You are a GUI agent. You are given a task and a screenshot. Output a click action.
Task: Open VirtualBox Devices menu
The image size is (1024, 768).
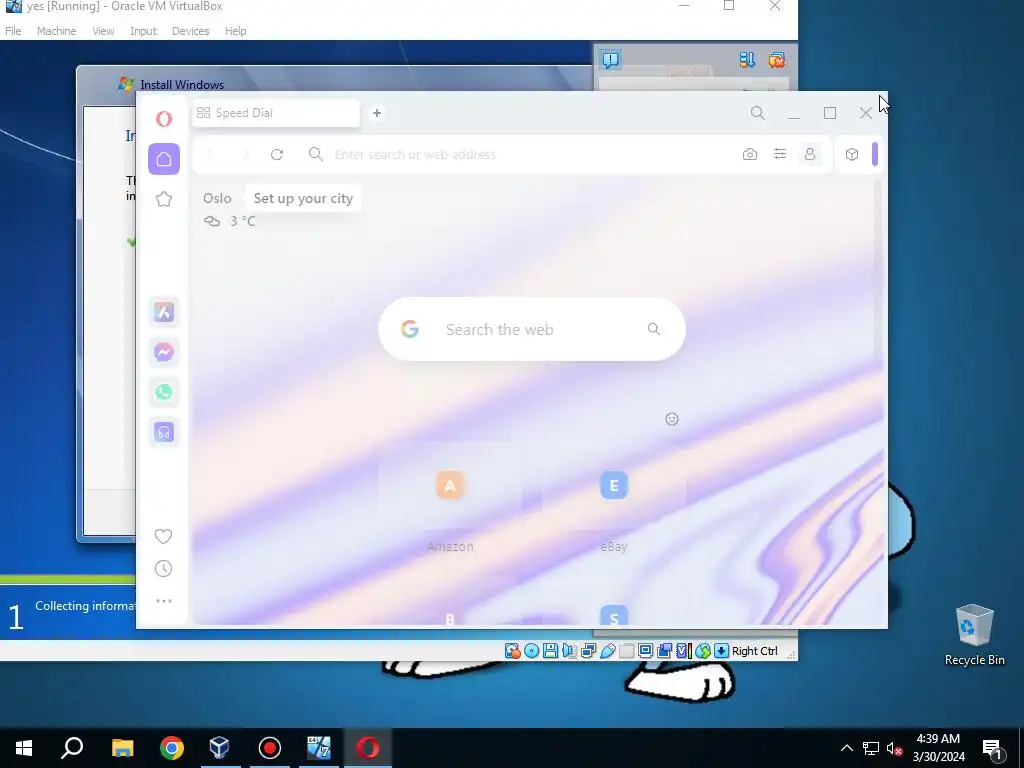[x=190, y=31]
